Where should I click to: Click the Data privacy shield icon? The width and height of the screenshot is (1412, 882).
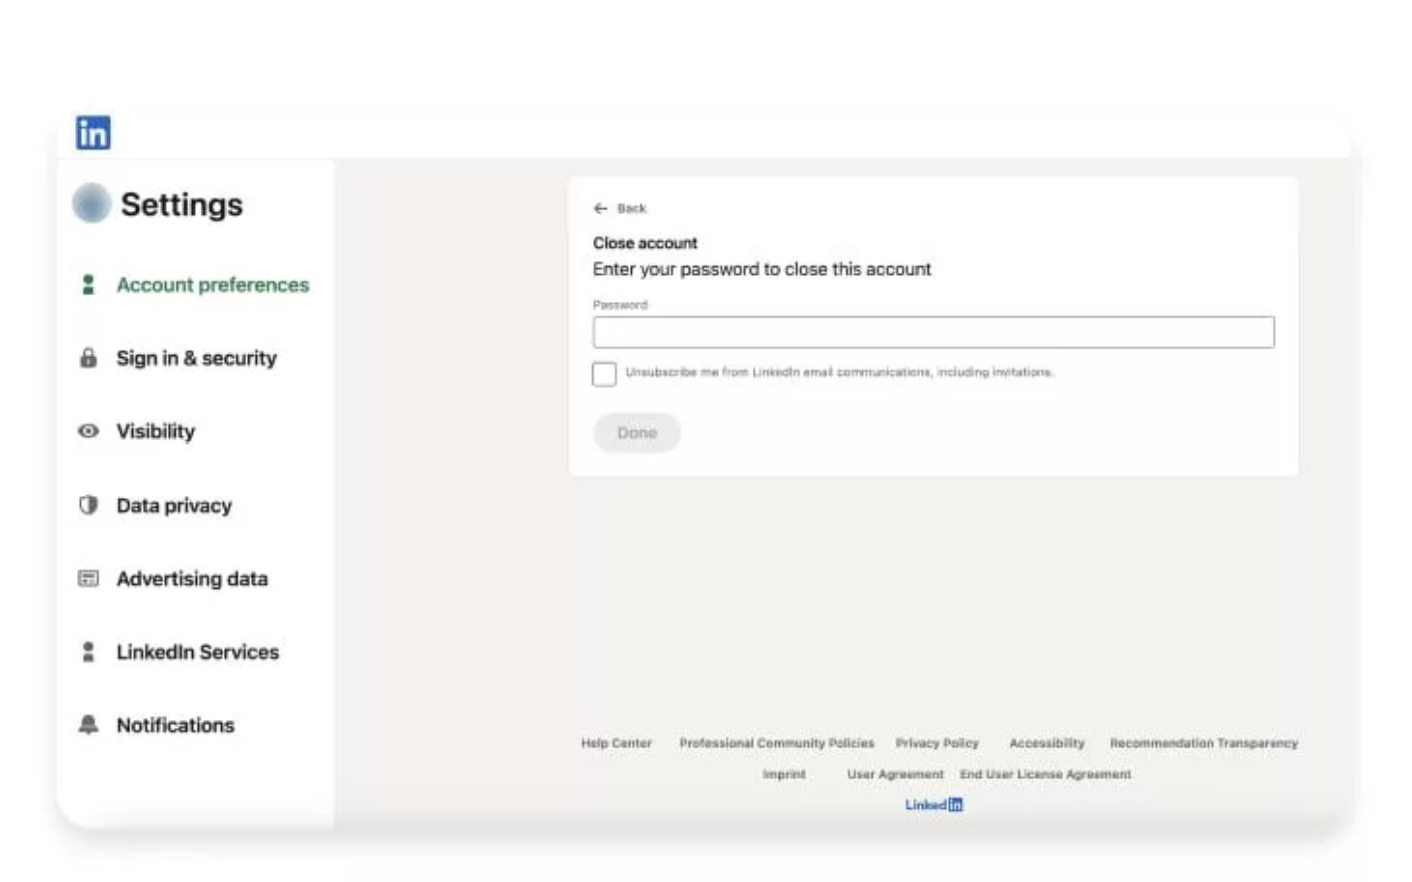pos(88,505)
